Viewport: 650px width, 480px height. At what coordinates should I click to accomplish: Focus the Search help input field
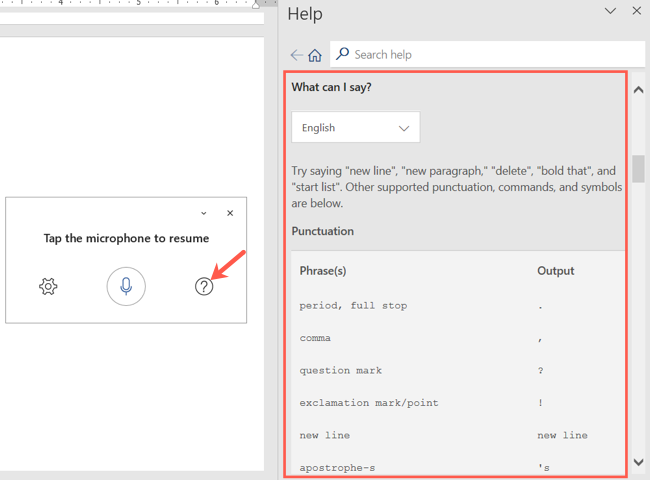point(488,54)
